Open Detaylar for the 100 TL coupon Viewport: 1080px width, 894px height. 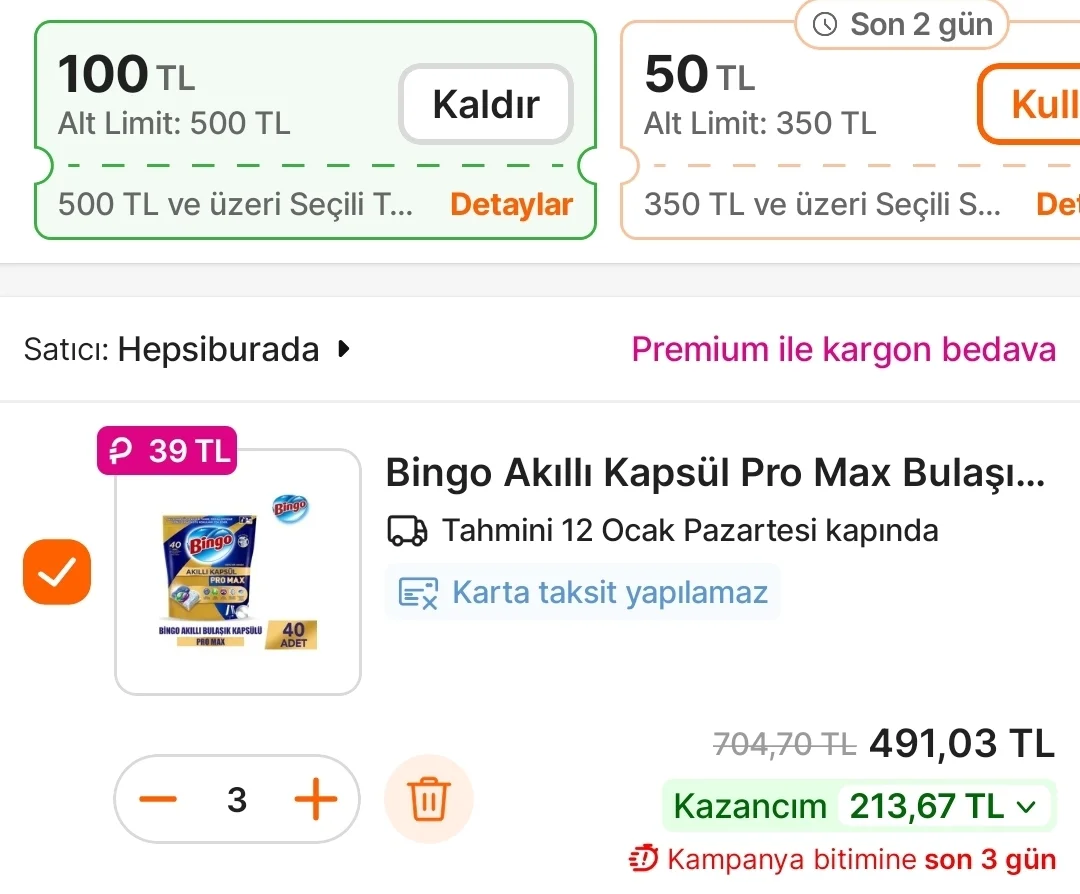point(511,205)
